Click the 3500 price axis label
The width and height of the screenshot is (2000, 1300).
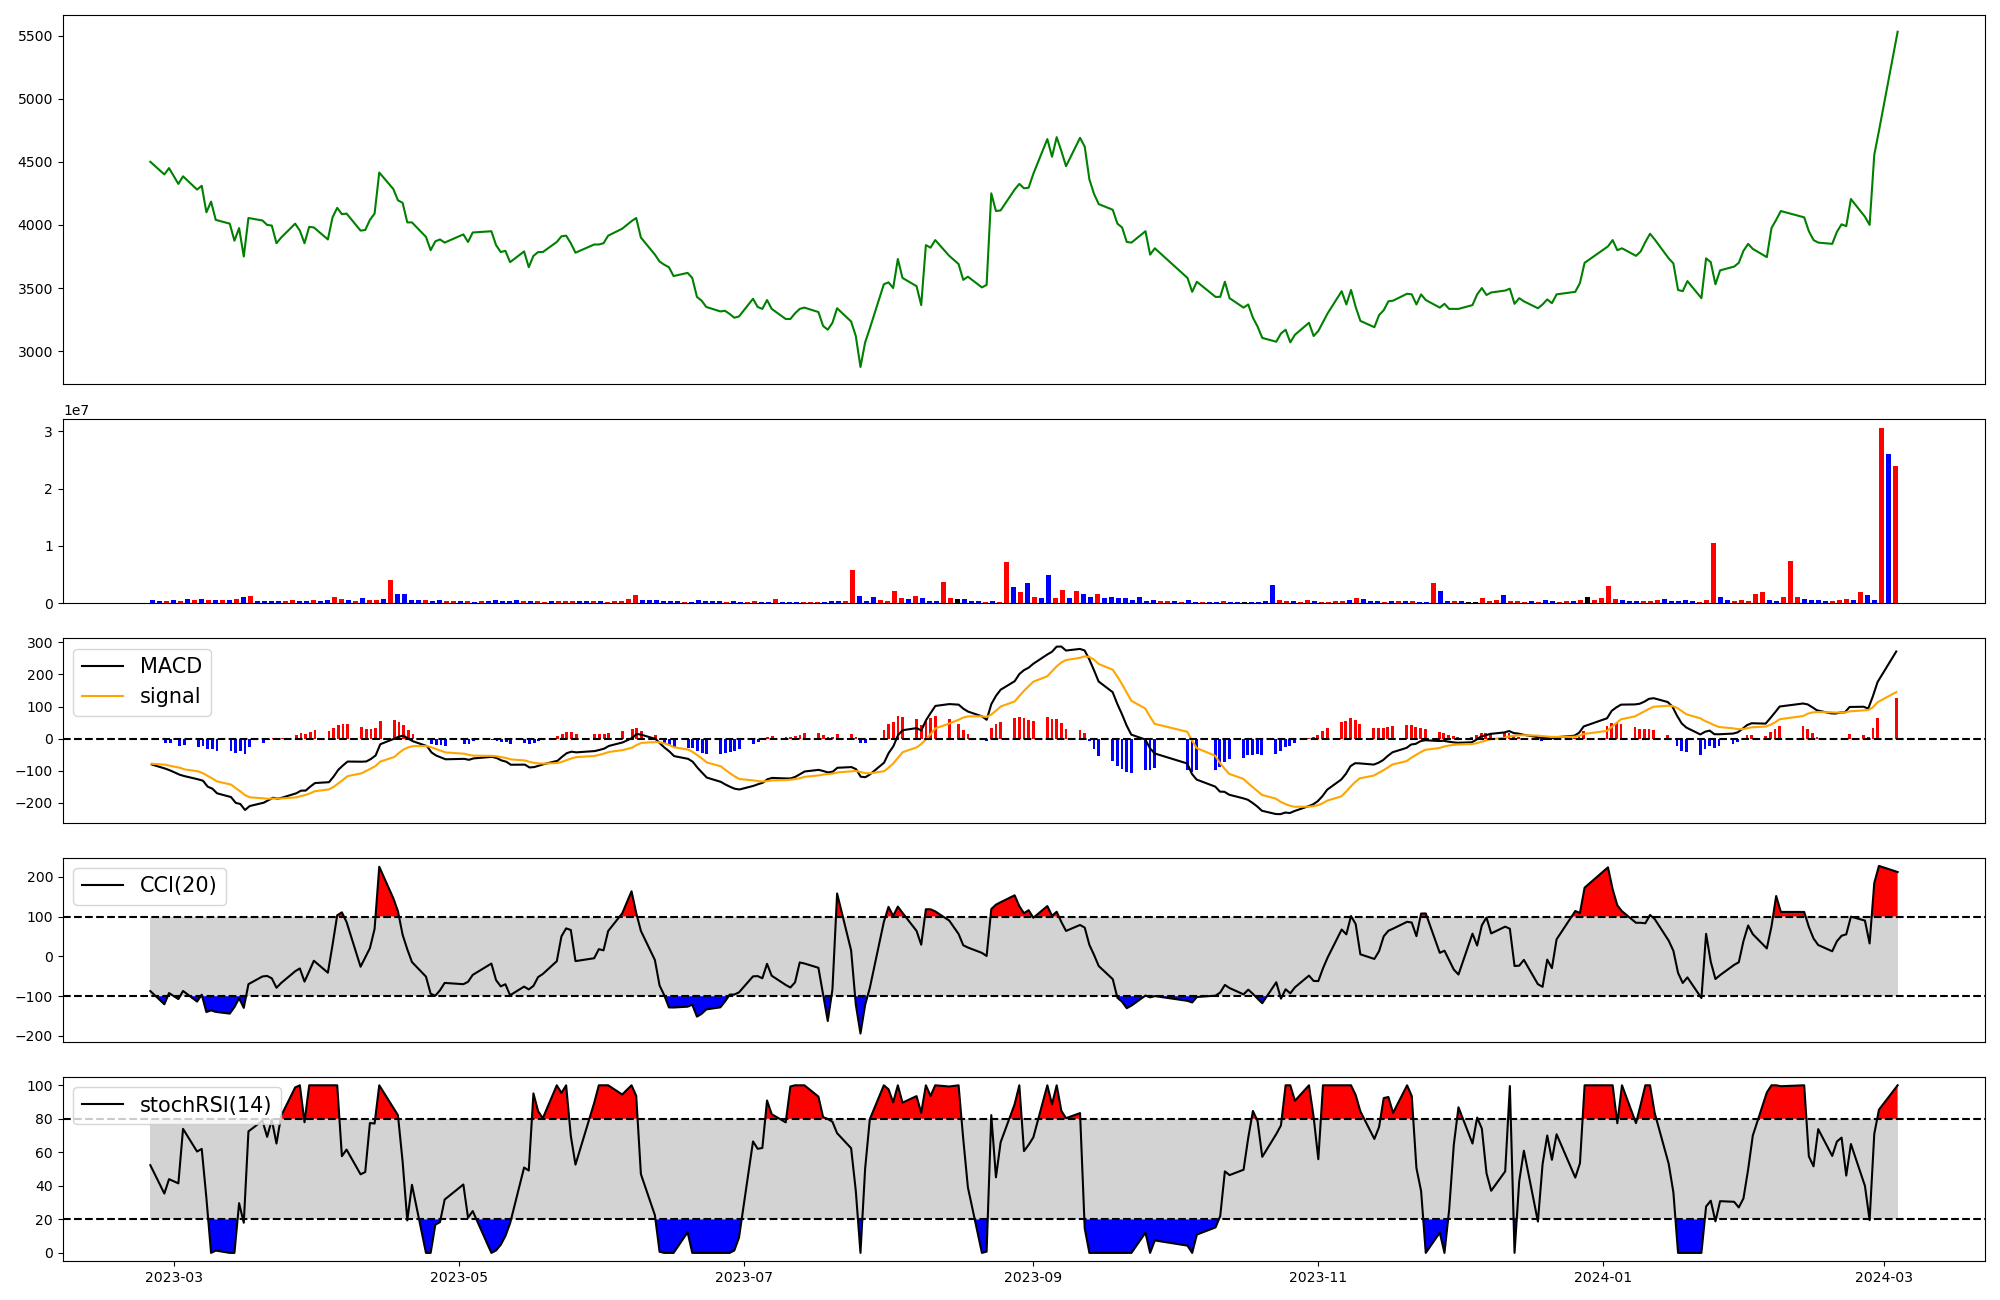click(x=35, y=289)
